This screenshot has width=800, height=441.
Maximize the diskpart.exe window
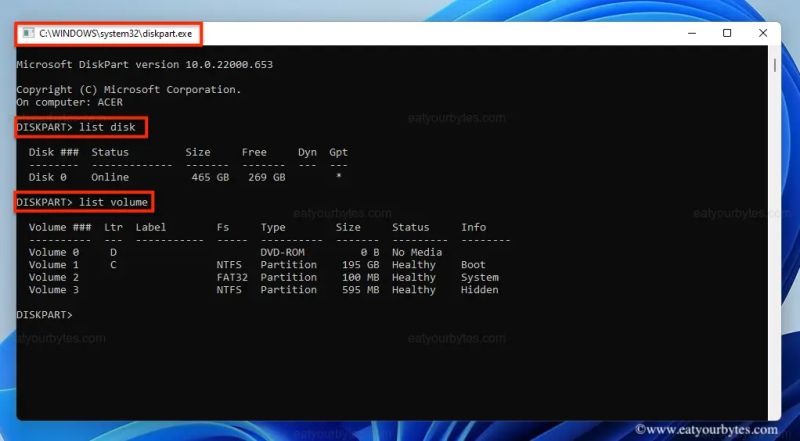(x=727, y=33)
